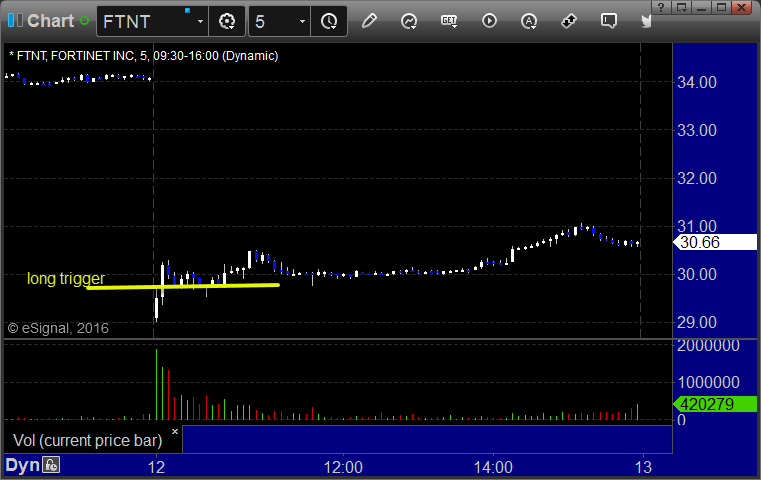Image resolution: width=761 pixels, height=480 pixels.
Task: Open the symbol settings gear
Action: point(227,21)
